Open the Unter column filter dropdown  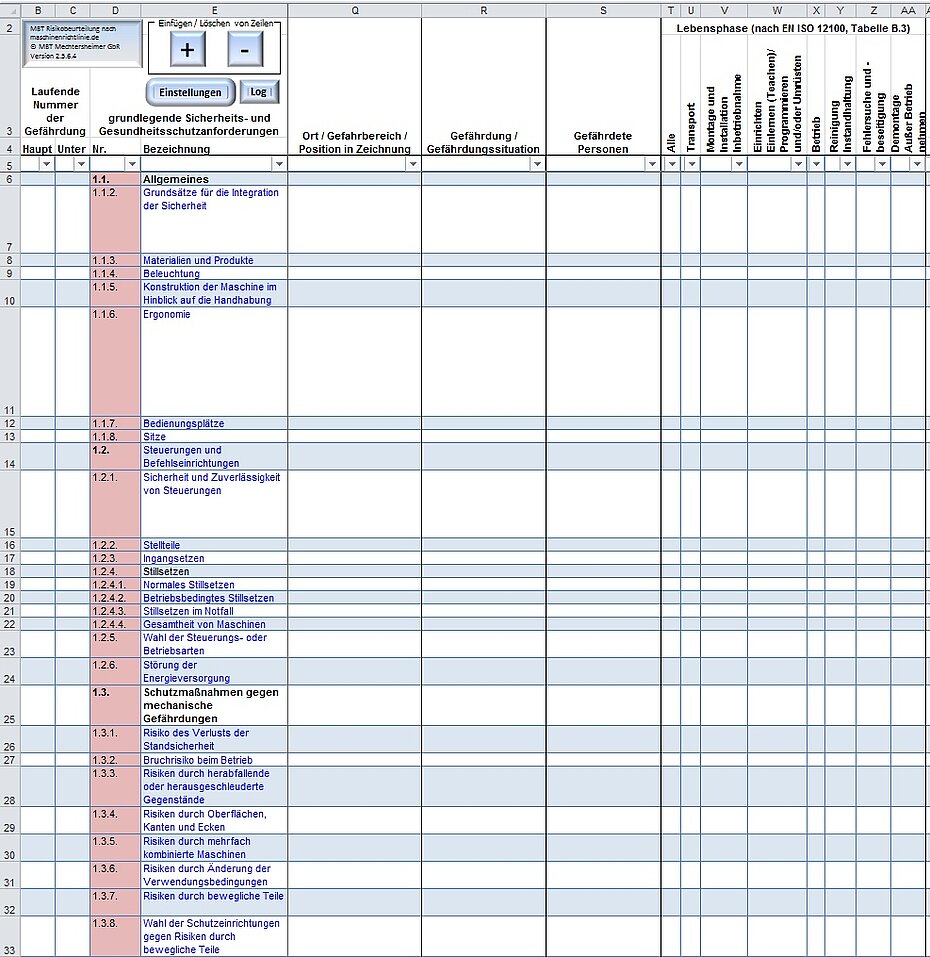click(x=81, y=164)
